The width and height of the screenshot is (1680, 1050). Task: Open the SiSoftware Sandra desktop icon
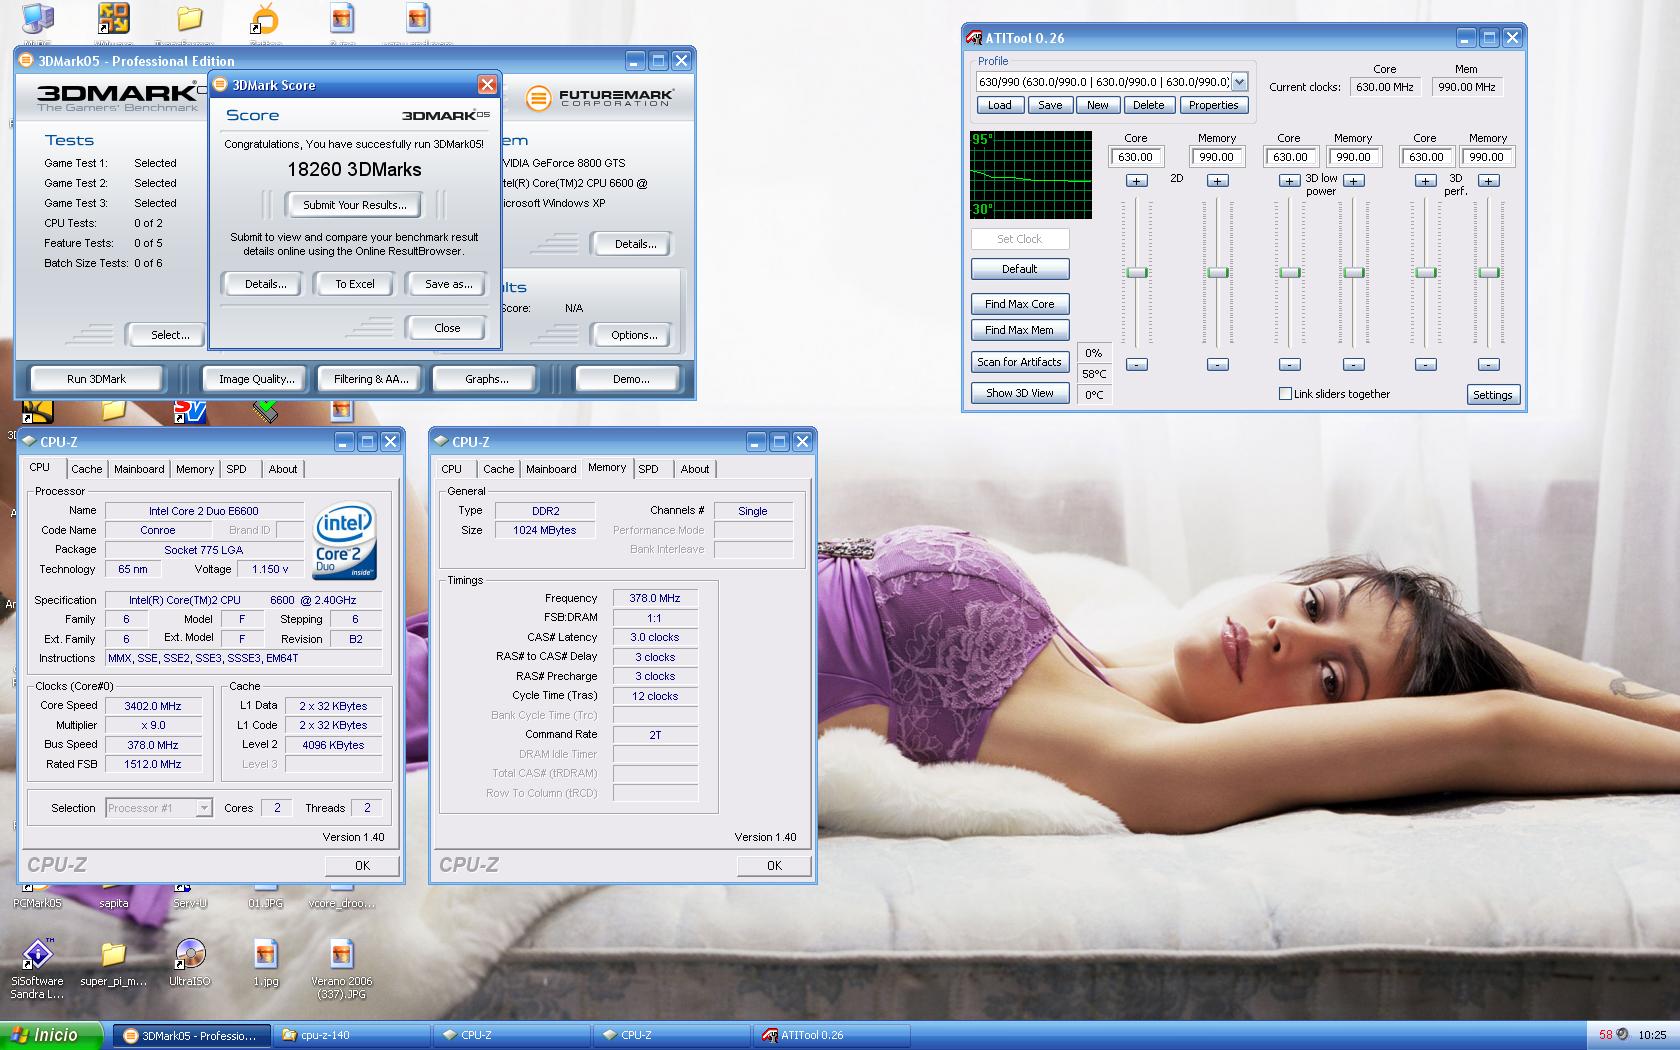37,968
